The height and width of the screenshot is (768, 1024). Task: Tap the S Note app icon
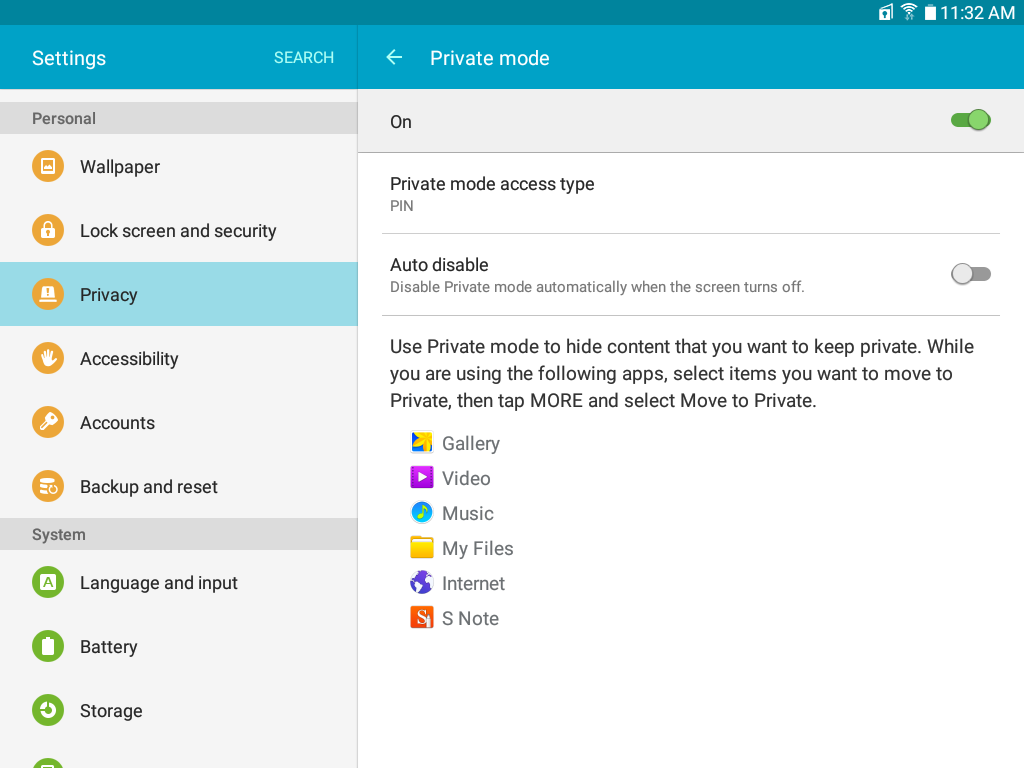point(421,617)
